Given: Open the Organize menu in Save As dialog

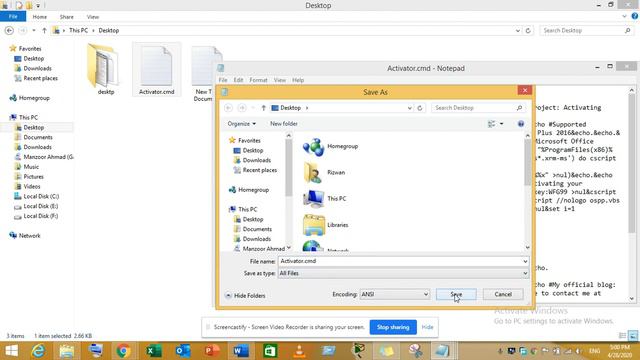Looking at the screenshot, I should (242, 124).
